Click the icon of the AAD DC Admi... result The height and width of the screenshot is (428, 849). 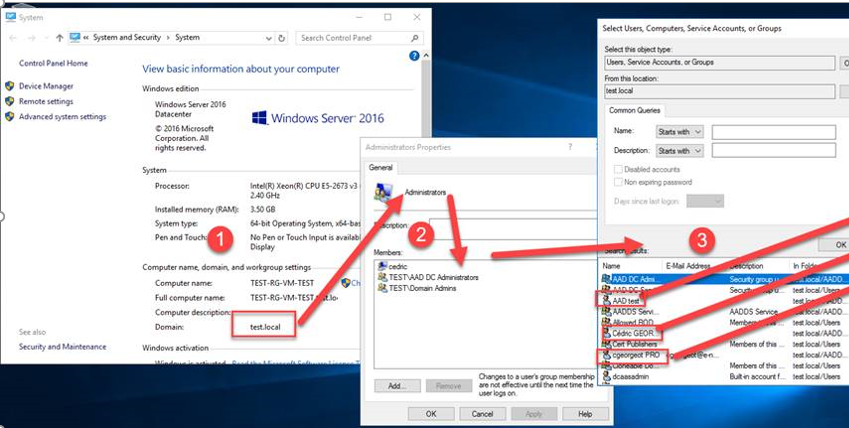click(x=606, y=279)
